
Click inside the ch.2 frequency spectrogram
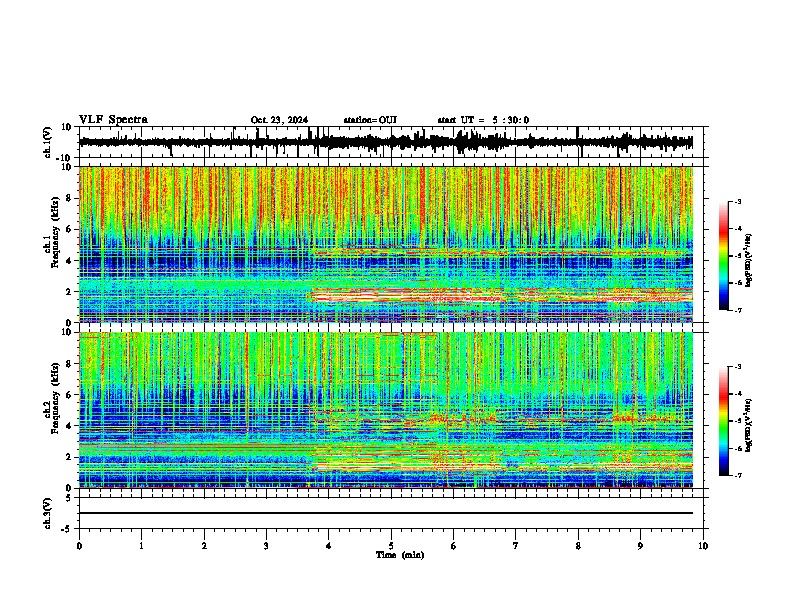[x=386, y=410]
